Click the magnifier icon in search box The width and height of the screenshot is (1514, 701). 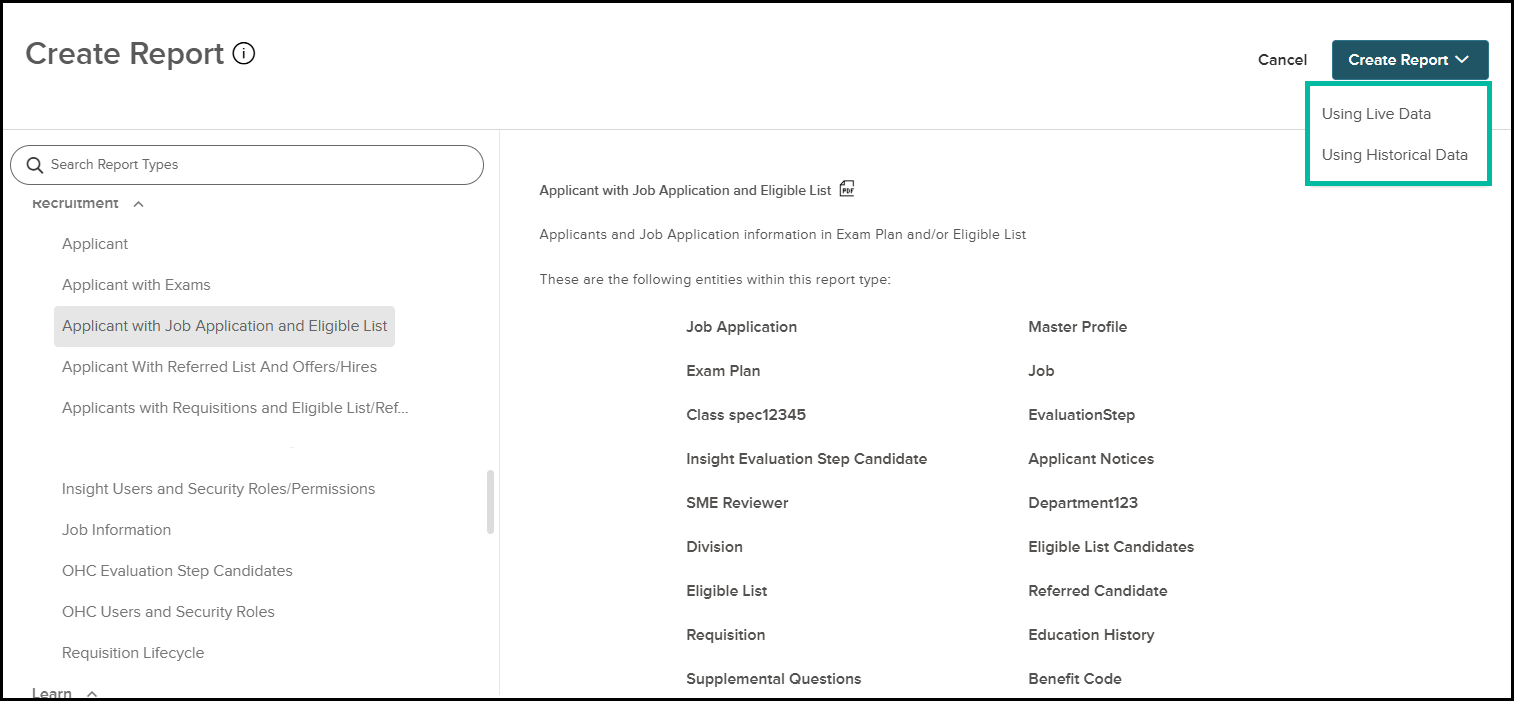[x=35, y=165]
